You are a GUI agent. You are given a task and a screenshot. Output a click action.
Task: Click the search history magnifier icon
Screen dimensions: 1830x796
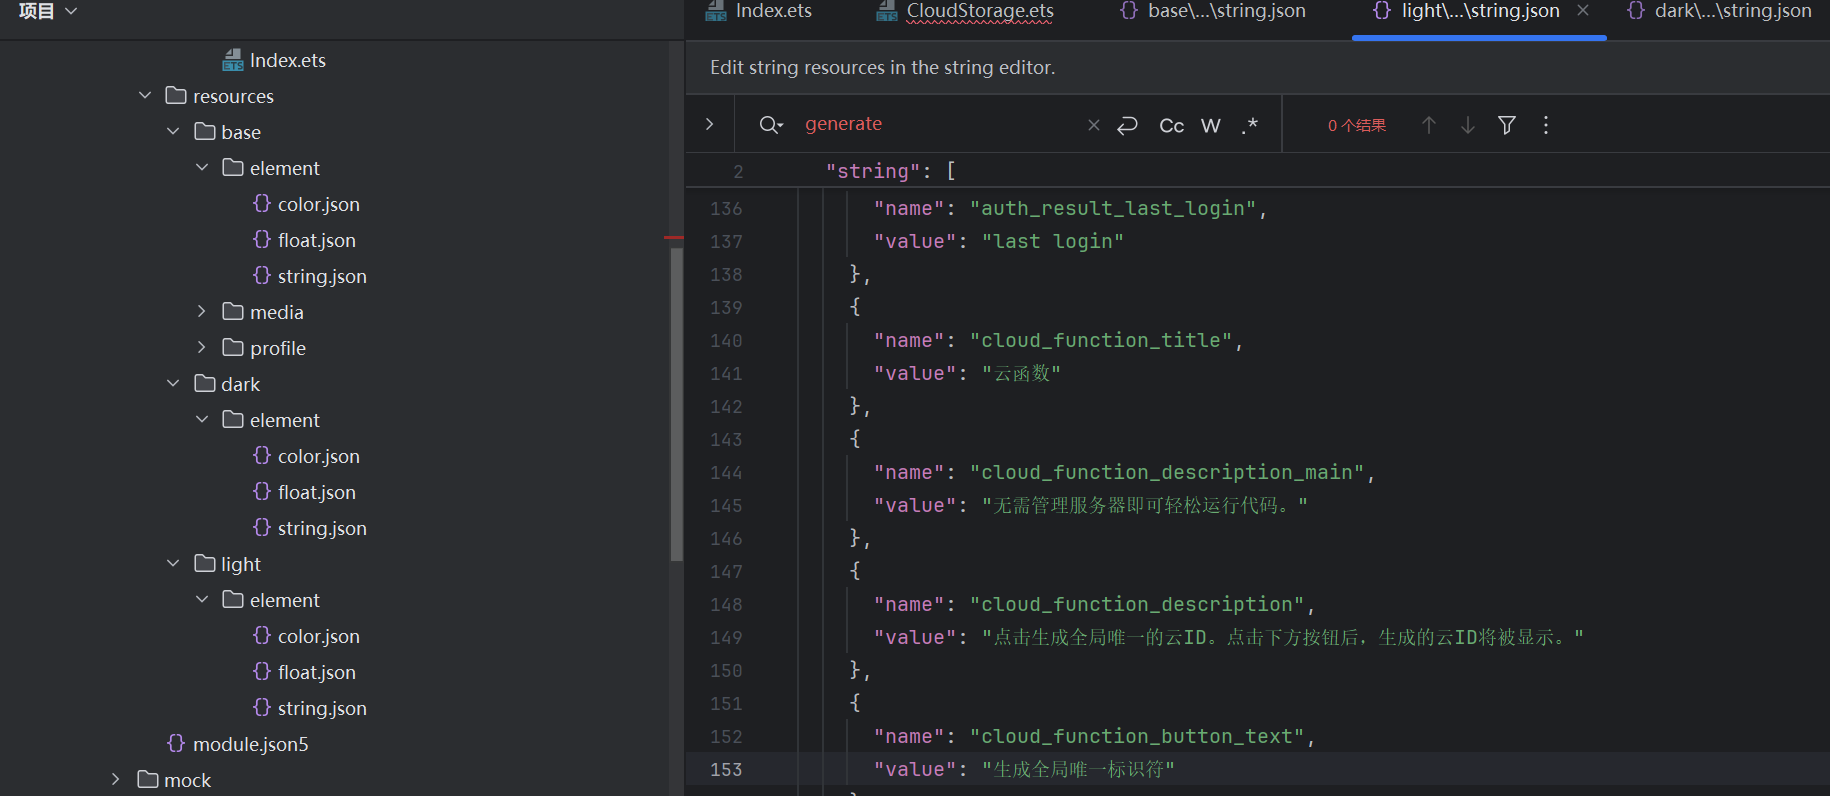point(770,125)
